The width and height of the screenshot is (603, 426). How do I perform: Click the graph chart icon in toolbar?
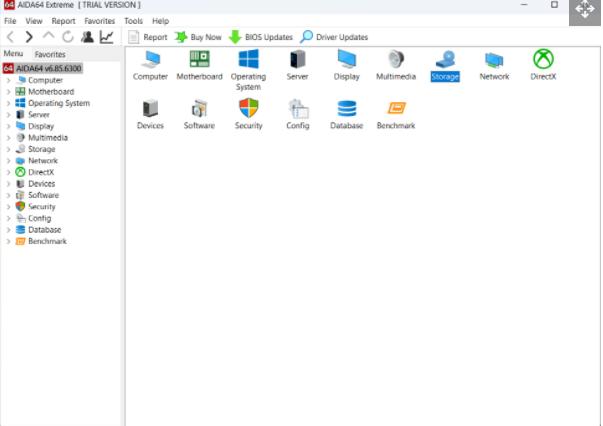click(107, 37)
